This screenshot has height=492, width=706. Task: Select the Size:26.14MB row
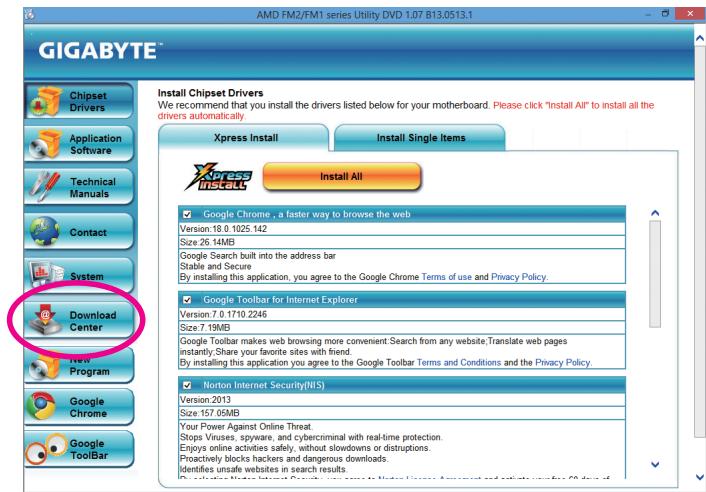coord(402,242)
